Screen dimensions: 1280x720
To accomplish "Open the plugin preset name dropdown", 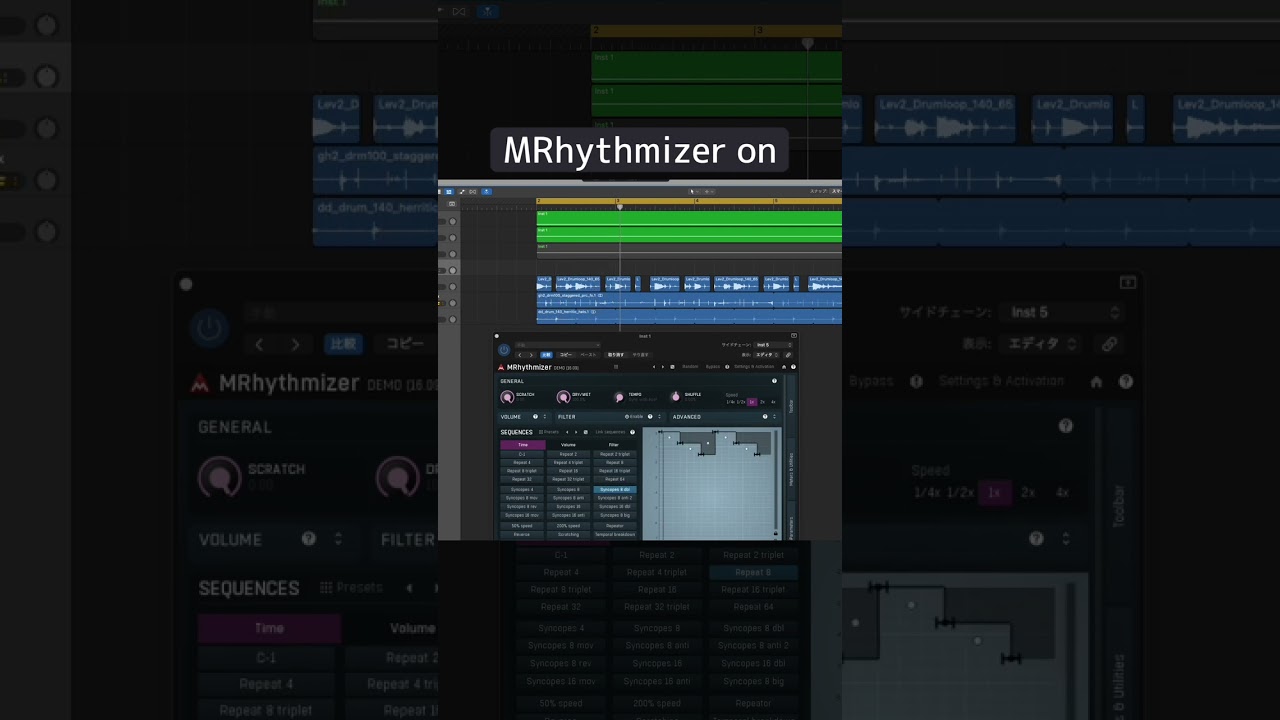I will [x=558, y=345].
